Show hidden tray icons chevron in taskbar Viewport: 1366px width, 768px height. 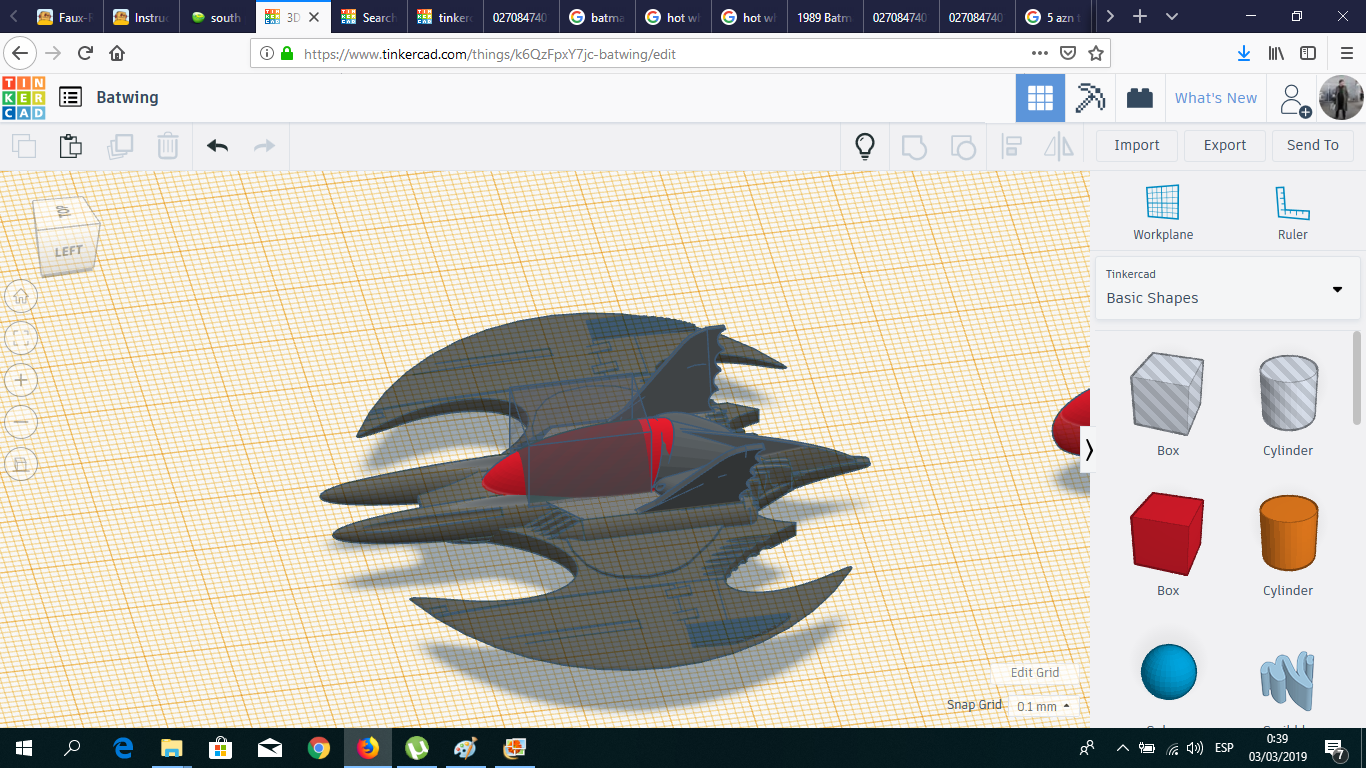1122,748
